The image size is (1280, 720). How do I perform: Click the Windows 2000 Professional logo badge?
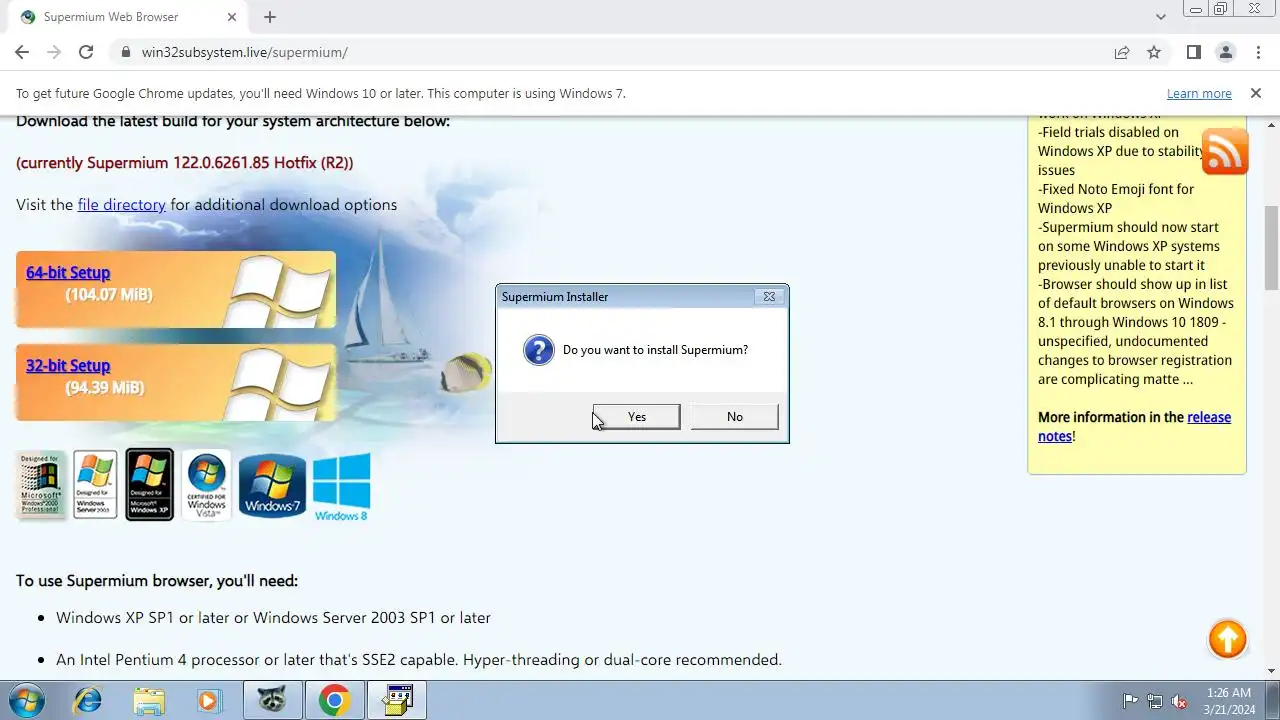point(41,485)
